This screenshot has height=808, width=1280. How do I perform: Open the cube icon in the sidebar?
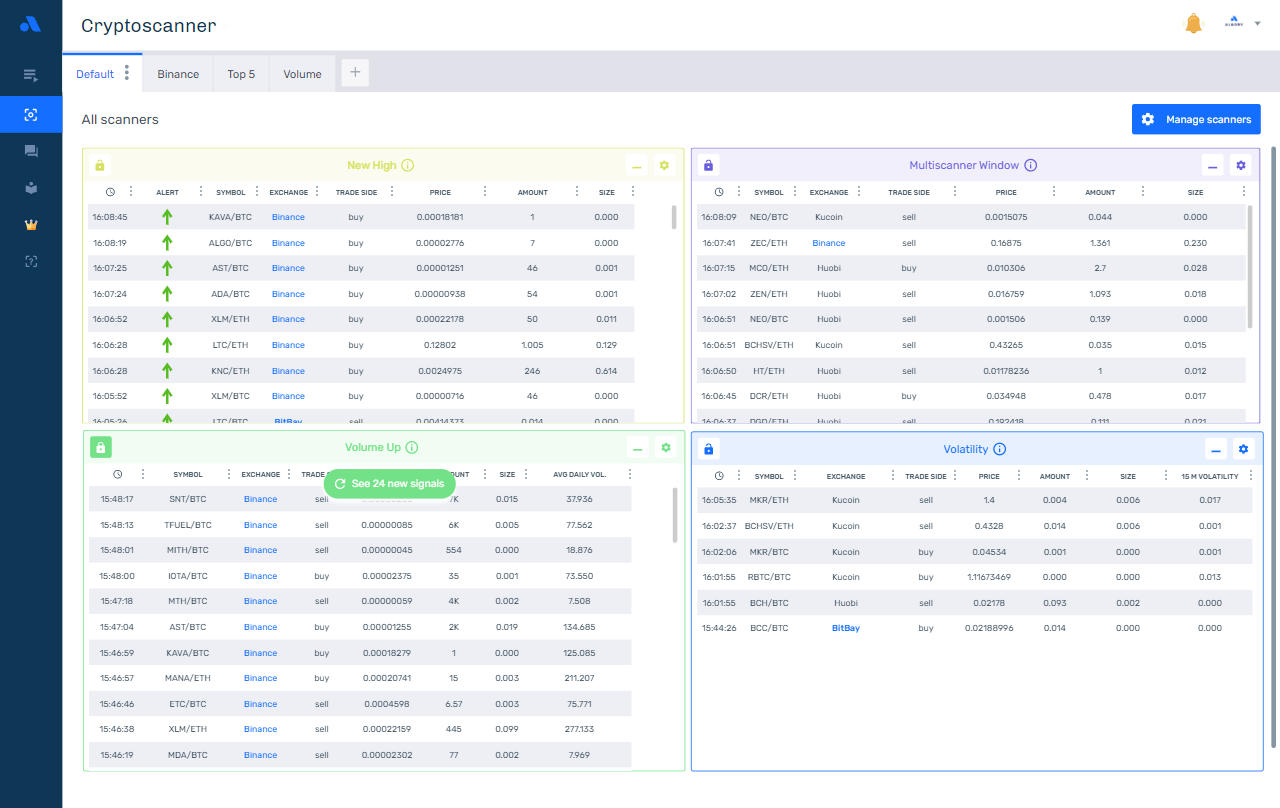[x=31, y=187]
